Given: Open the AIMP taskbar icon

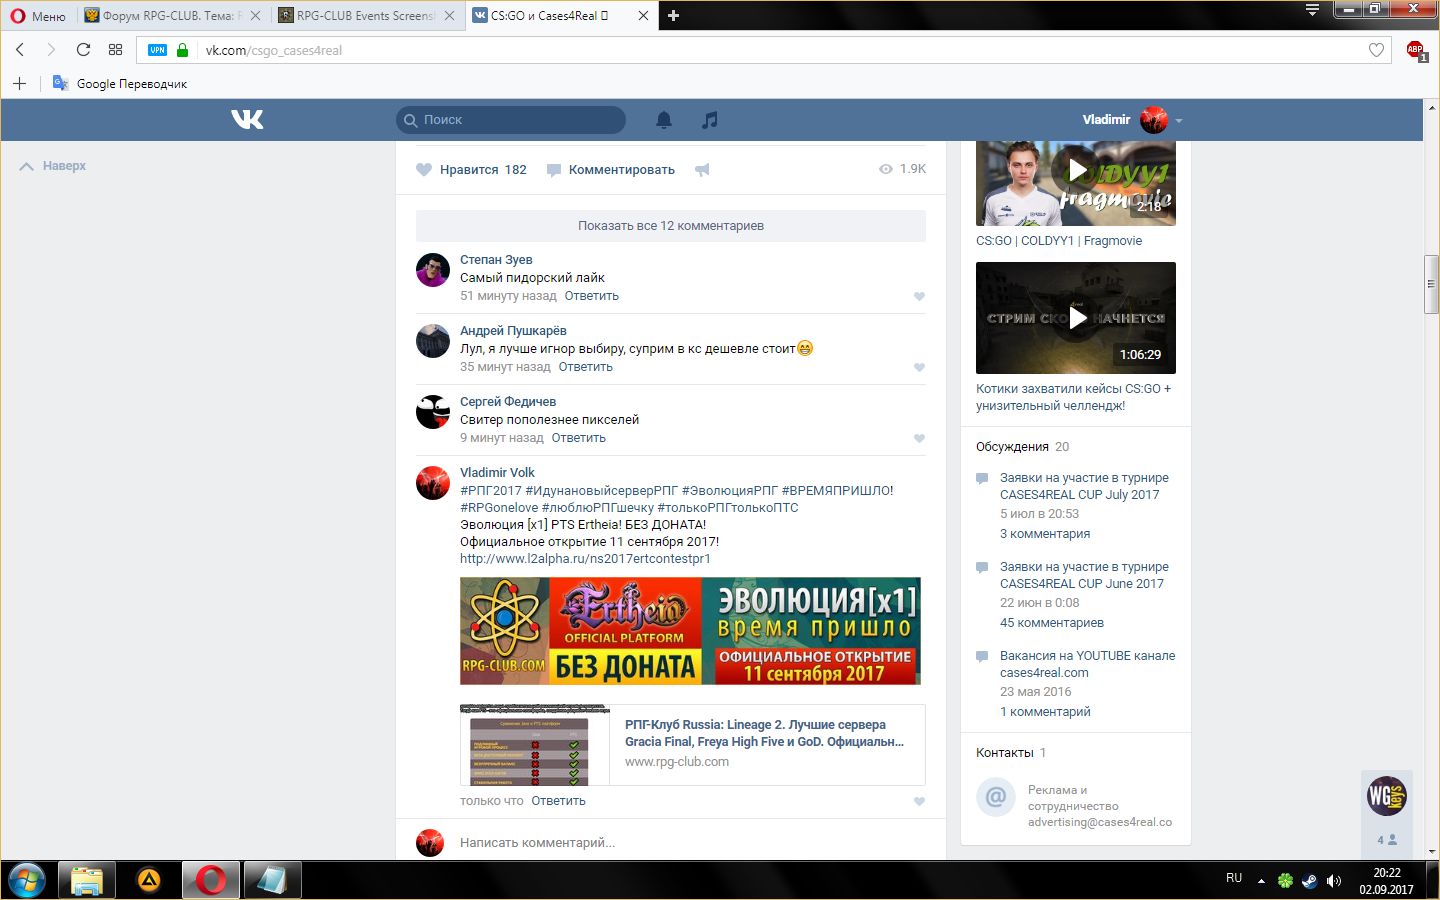Looking at the screenshot, I should [x=149, y=880].
